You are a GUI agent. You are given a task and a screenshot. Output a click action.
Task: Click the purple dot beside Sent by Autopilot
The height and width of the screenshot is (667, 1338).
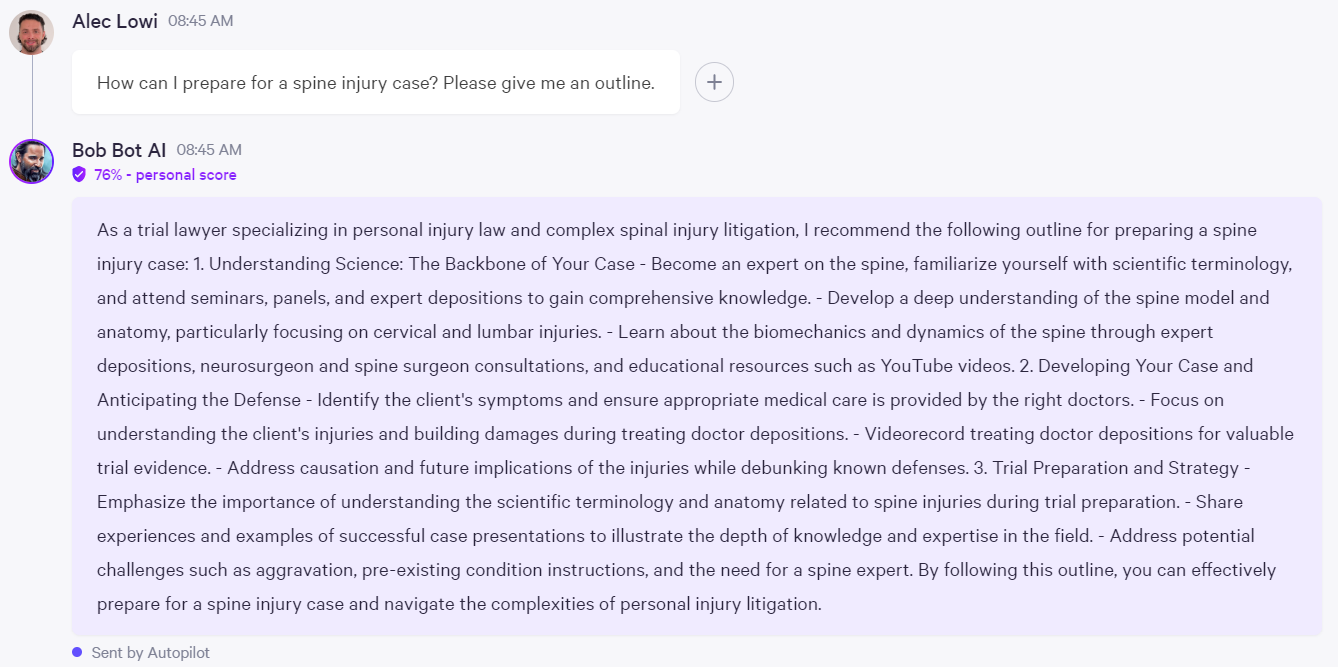point(77,652)
